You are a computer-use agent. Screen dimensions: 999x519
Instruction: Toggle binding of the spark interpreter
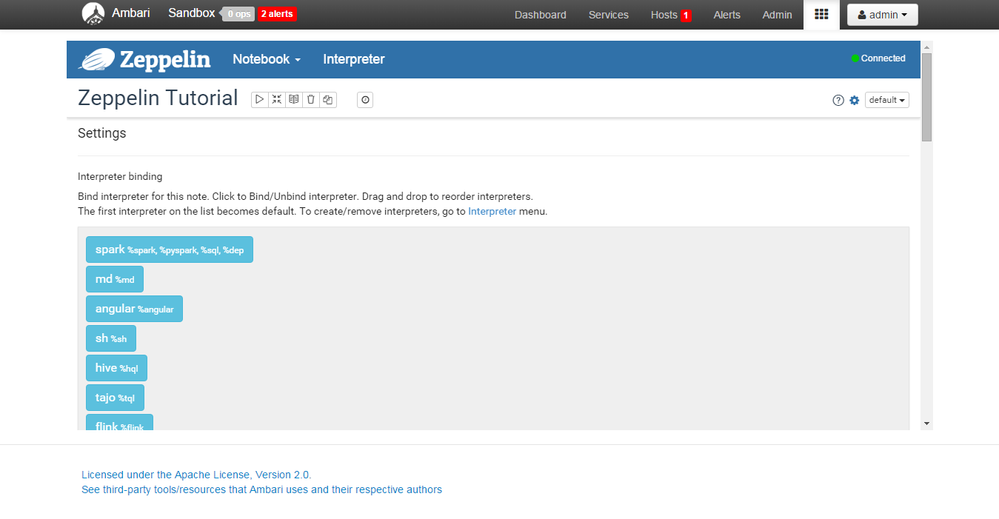coord(169,250)
